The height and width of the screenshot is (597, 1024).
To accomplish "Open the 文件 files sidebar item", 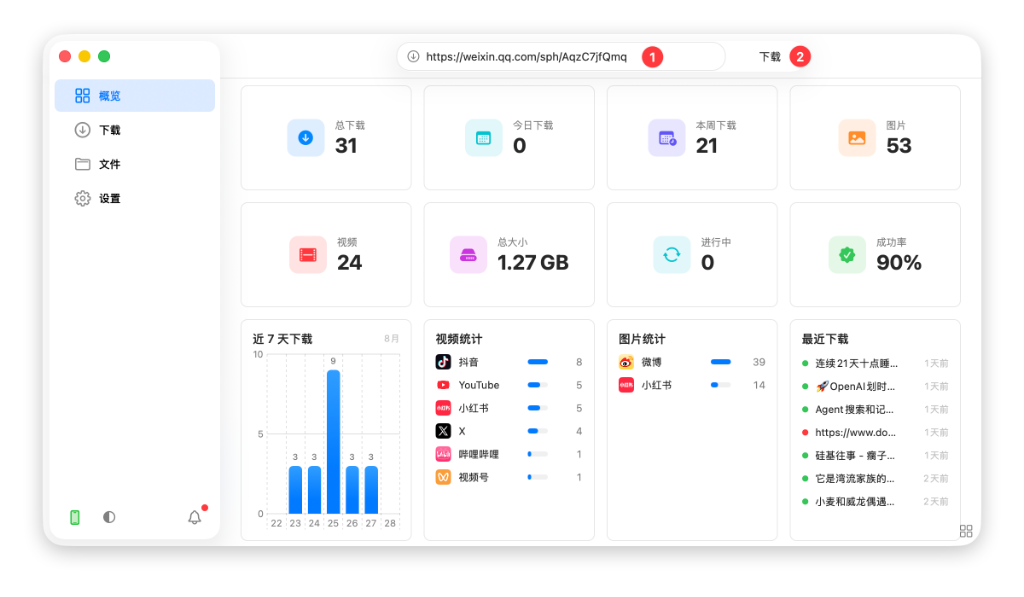I will 135,164.
